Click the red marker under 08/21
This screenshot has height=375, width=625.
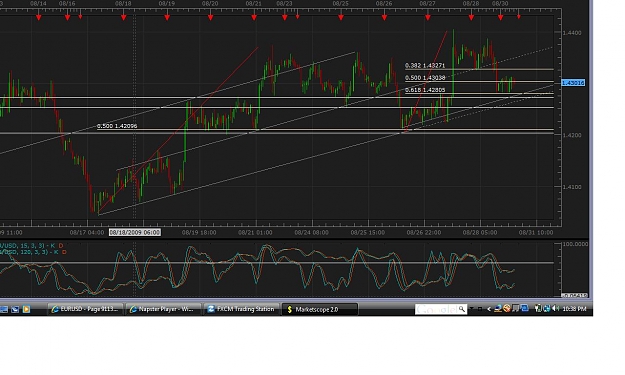coord(254,18)
